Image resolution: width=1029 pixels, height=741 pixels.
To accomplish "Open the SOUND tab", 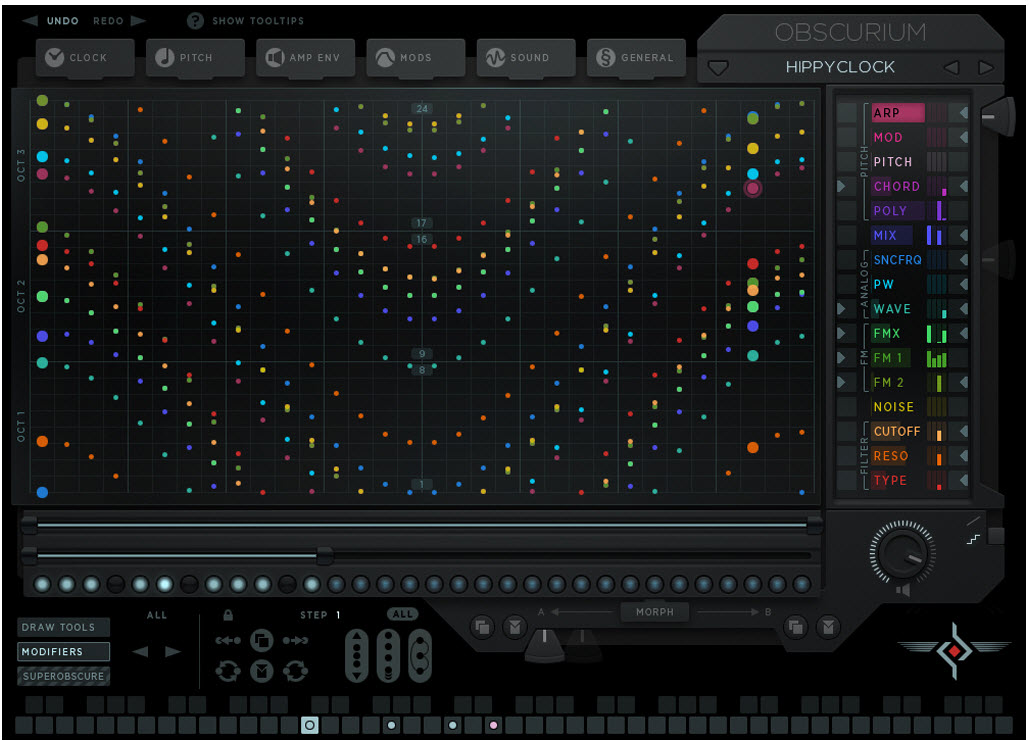I will (x=526, y=58).
